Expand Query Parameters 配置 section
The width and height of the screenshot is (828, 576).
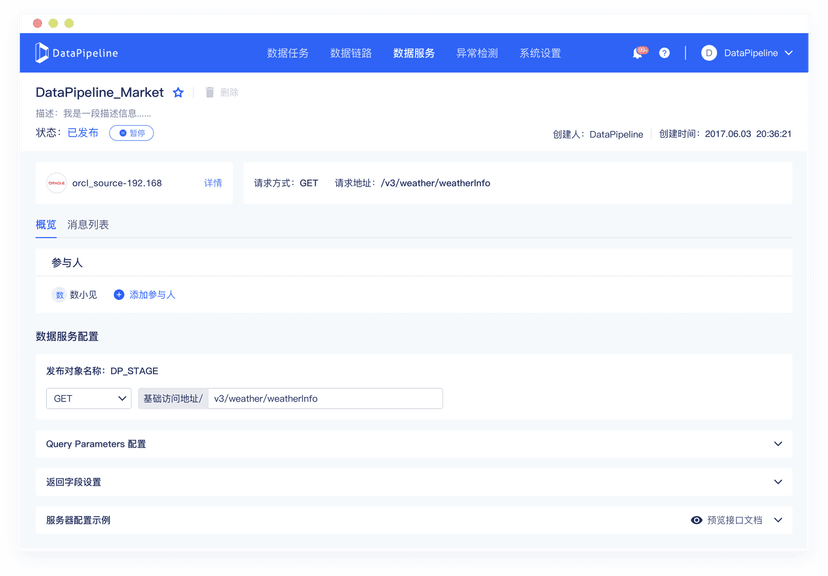click(x=778, y=444)
